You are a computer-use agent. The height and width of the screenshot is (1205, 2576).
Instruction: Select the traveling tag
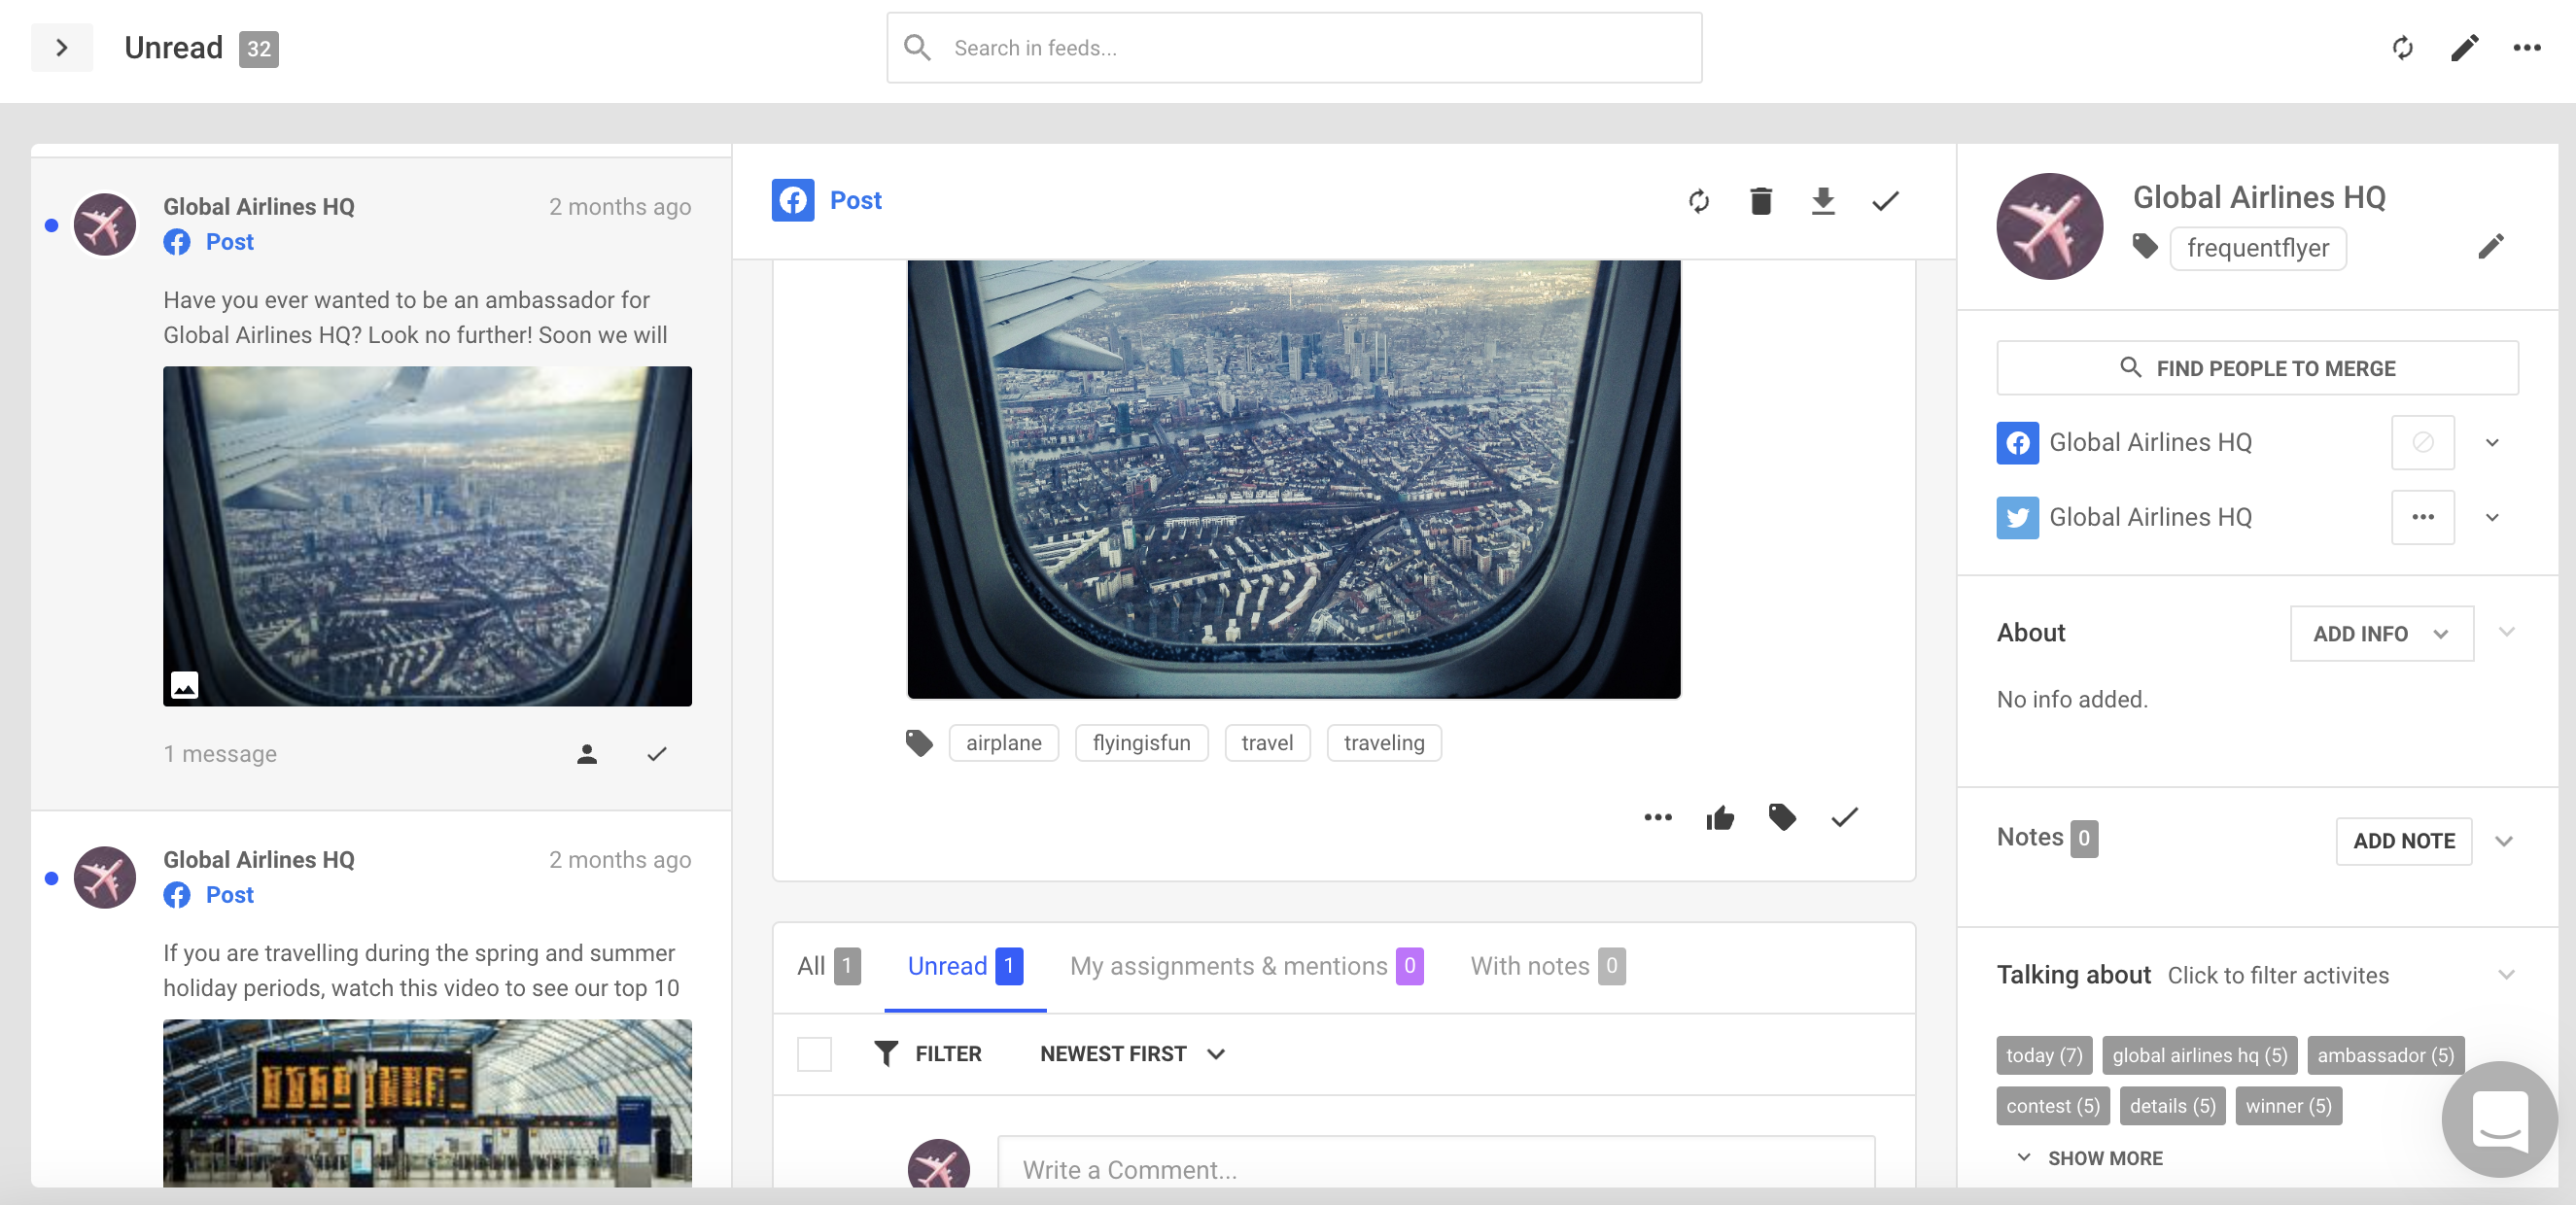[x=1384, y=742]
